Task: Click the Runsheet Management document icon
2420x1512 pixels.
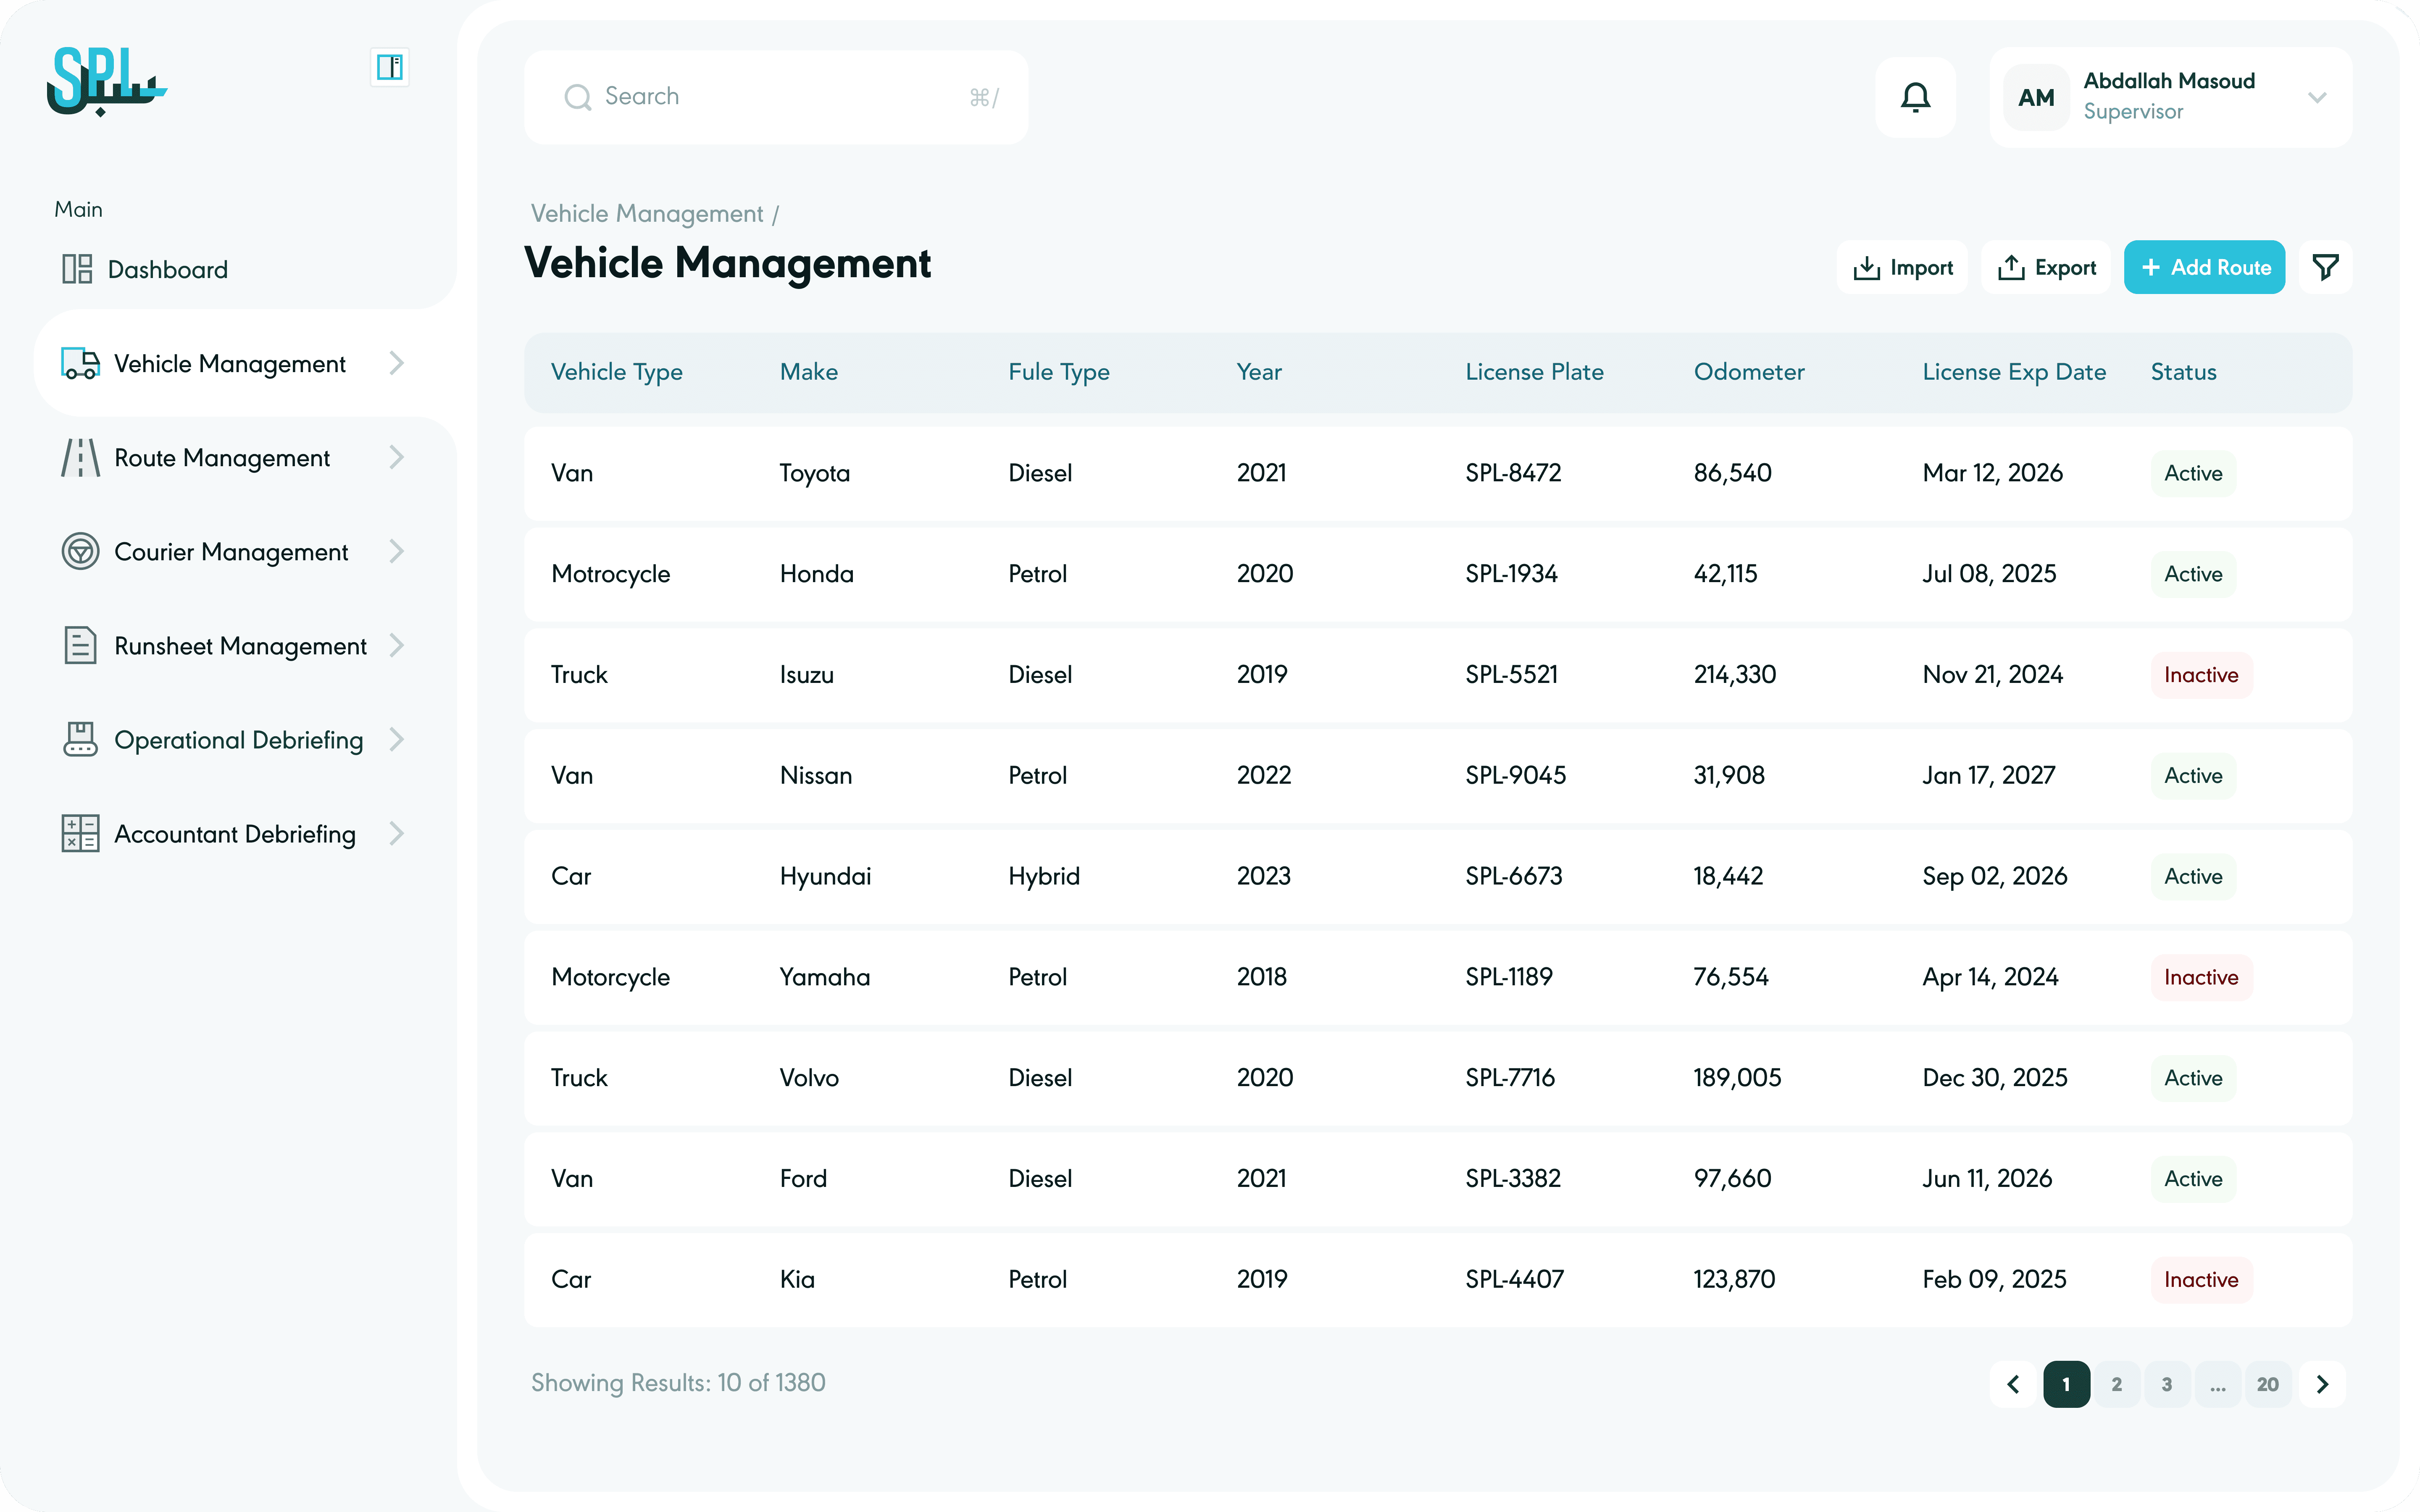Action: pyautogui.click(x=80, y=645)
